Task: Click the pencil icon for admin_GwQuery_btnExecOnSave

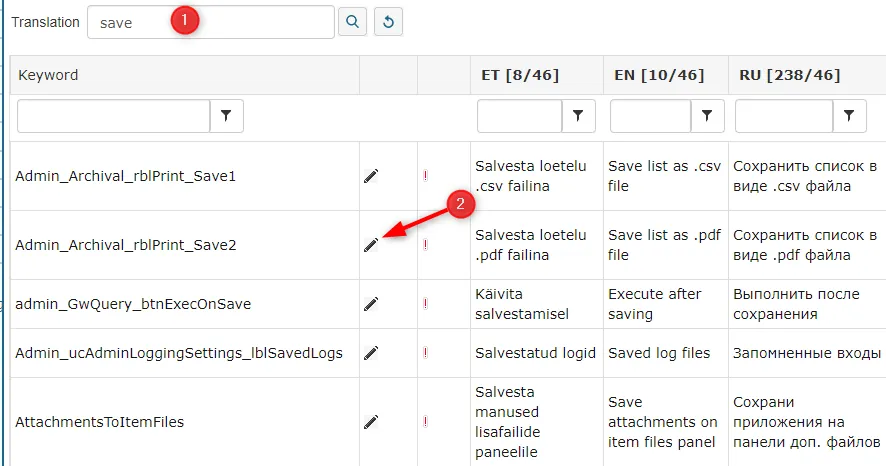Action: (371, 304)
